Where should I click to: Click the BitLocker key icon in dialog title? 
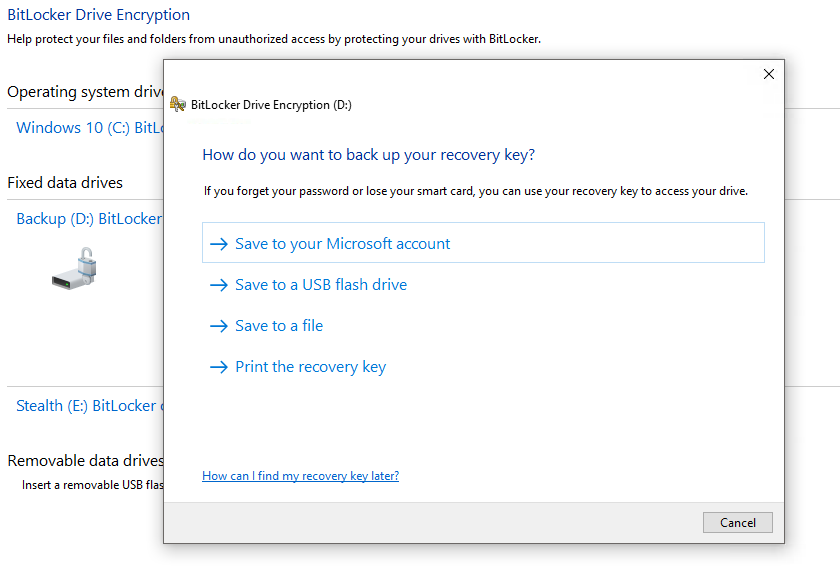pyautogui.click(x=178, y=104)
